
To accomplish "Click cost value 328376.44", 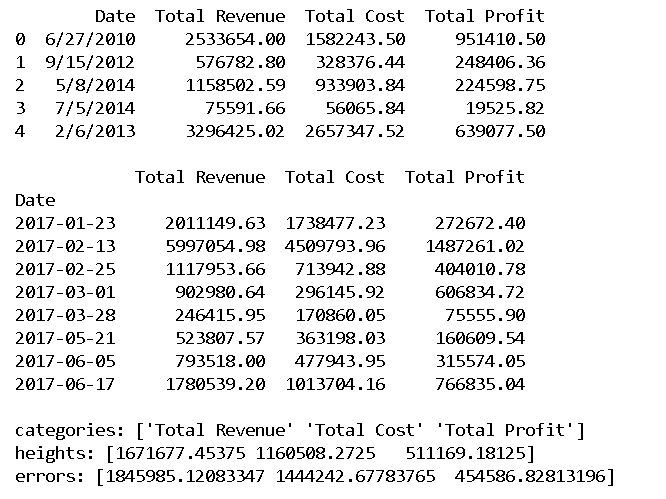I will point(361,62).
